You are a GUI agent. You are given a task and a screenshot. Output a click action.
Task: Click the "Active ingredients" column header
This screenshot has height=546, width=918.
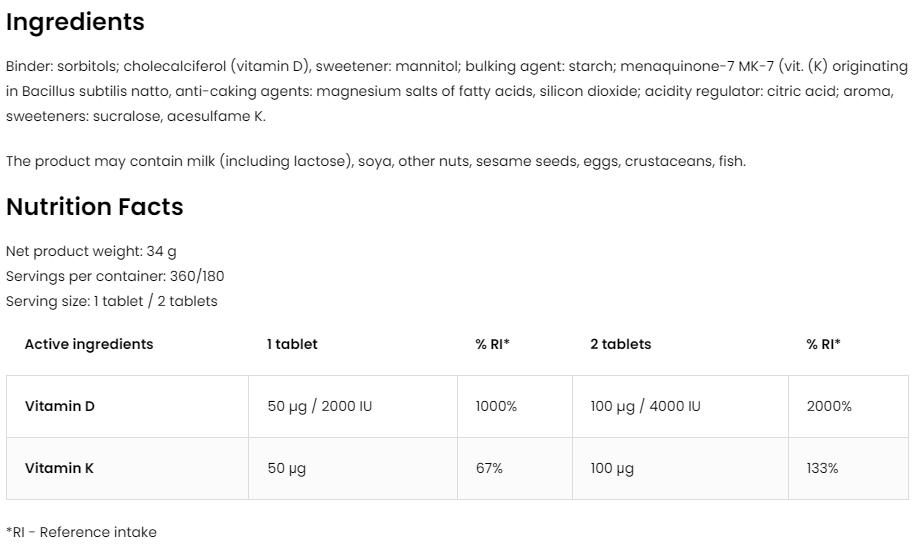tap(89, 344)
